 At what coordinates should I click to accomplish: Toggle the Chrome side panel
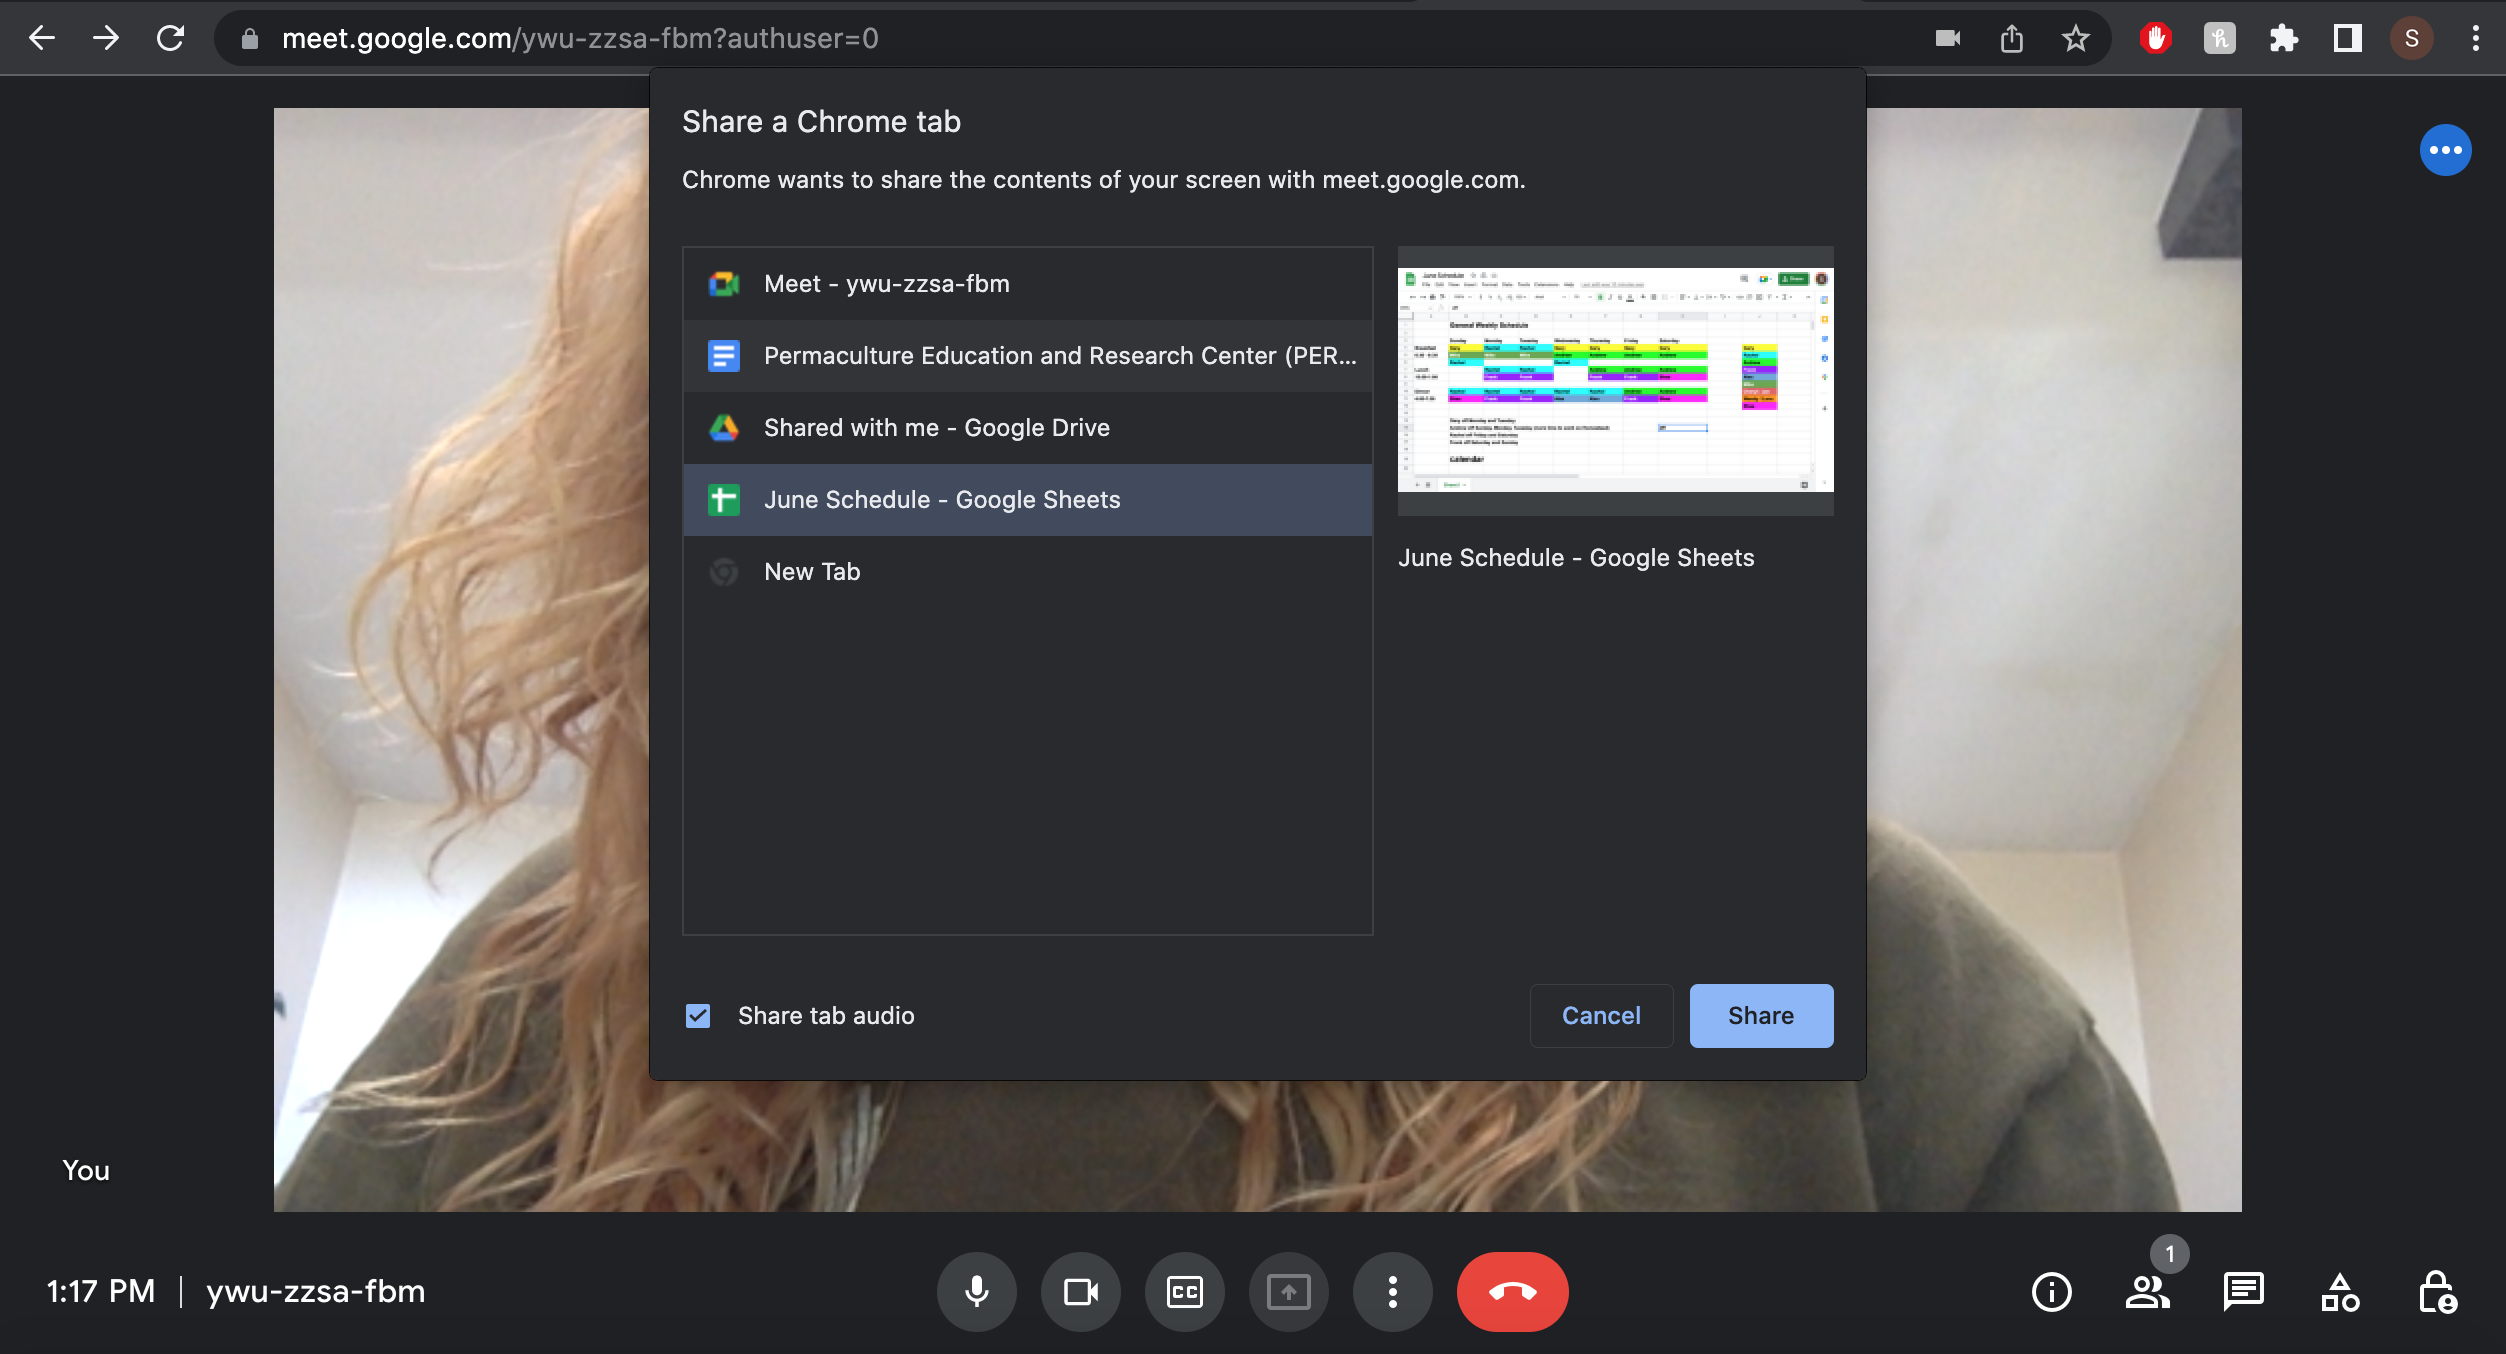pyautogui.click(x=2347, y=38)
